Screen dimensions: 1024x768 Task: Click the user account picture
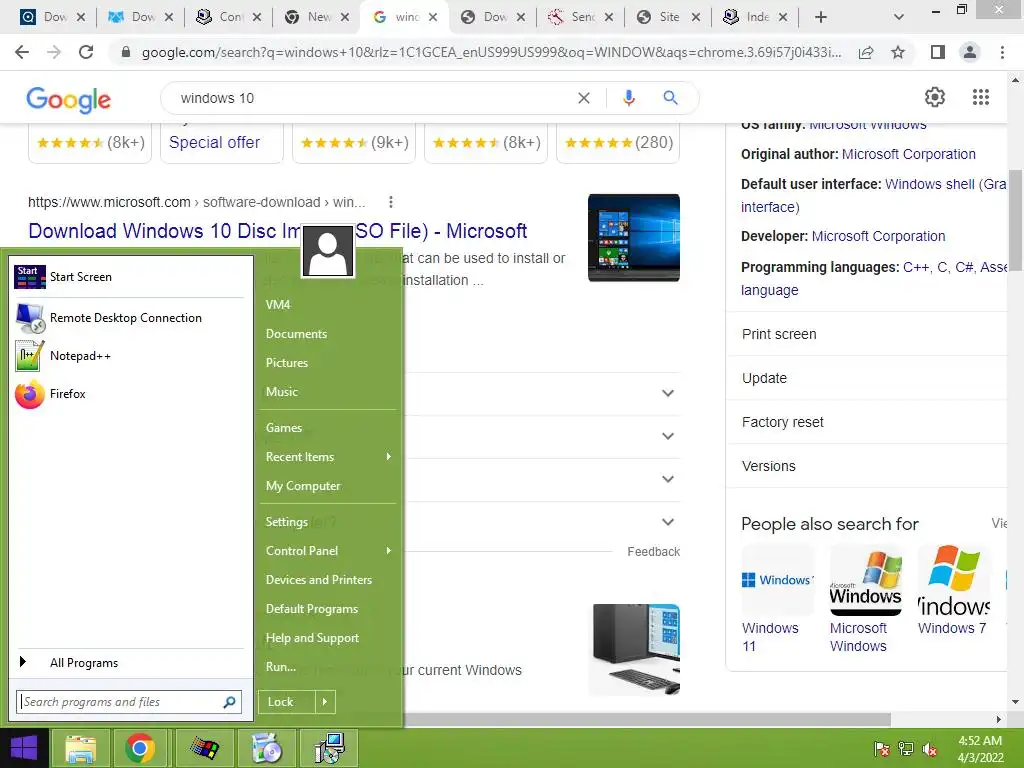tap(328, 251)
